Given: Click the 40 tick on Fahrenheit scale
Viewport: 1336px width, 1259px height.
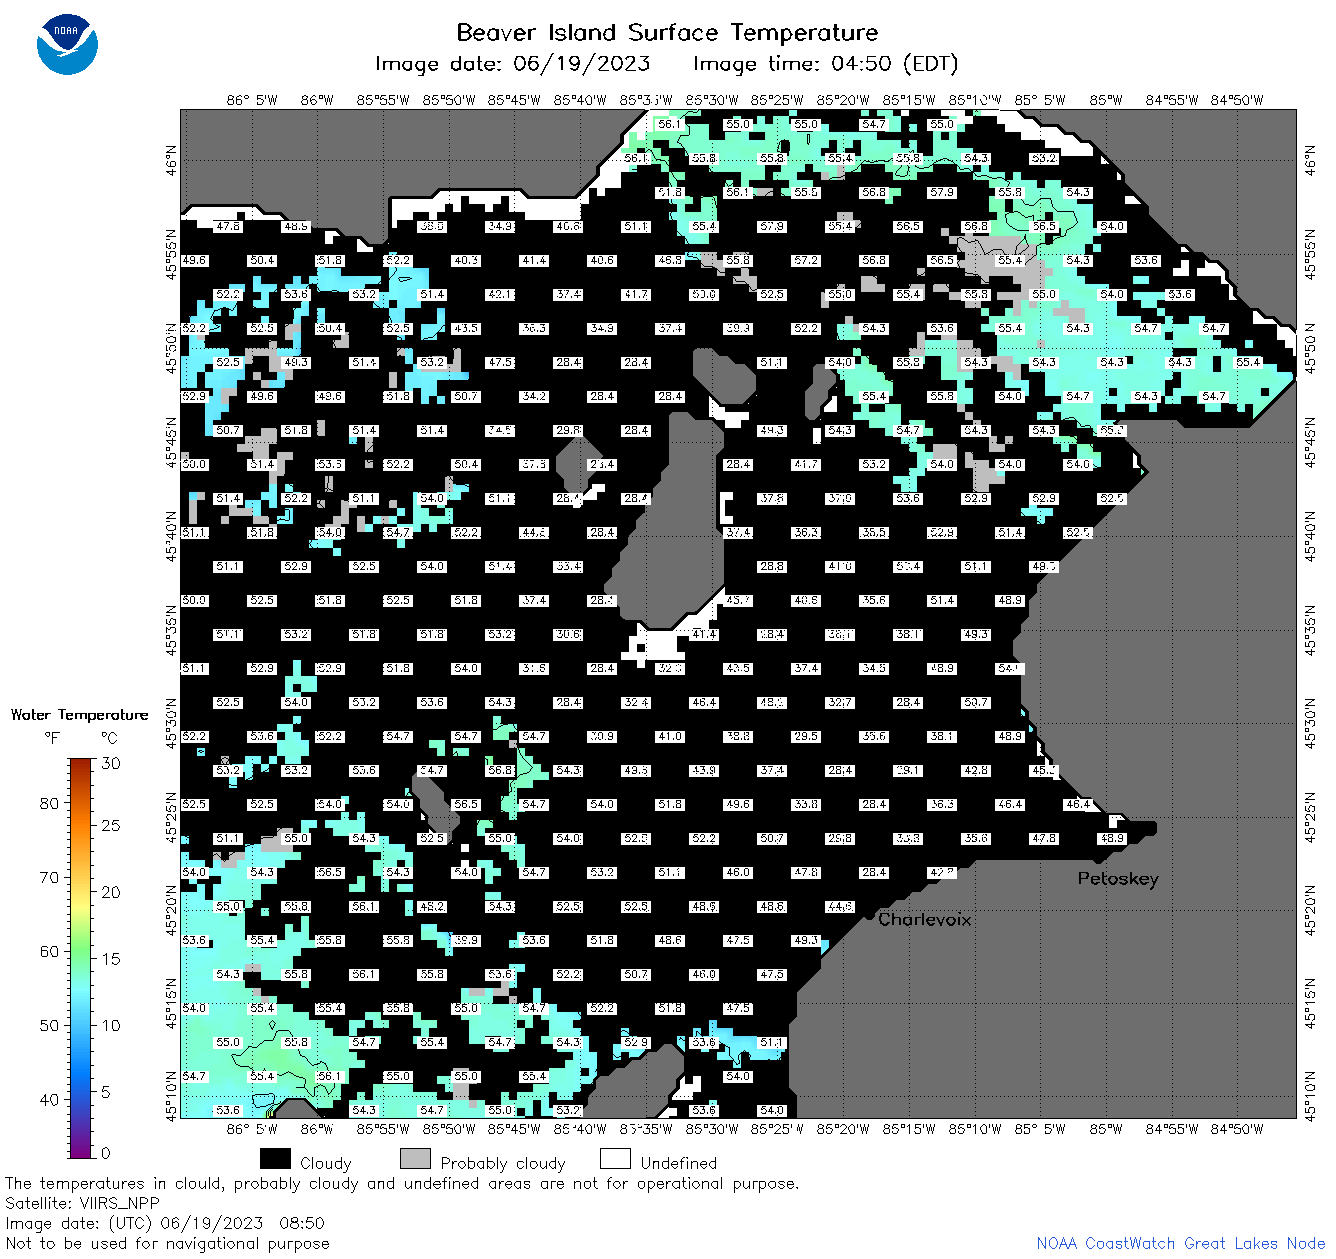Looking at the screenshot, I should [49, 1099].
